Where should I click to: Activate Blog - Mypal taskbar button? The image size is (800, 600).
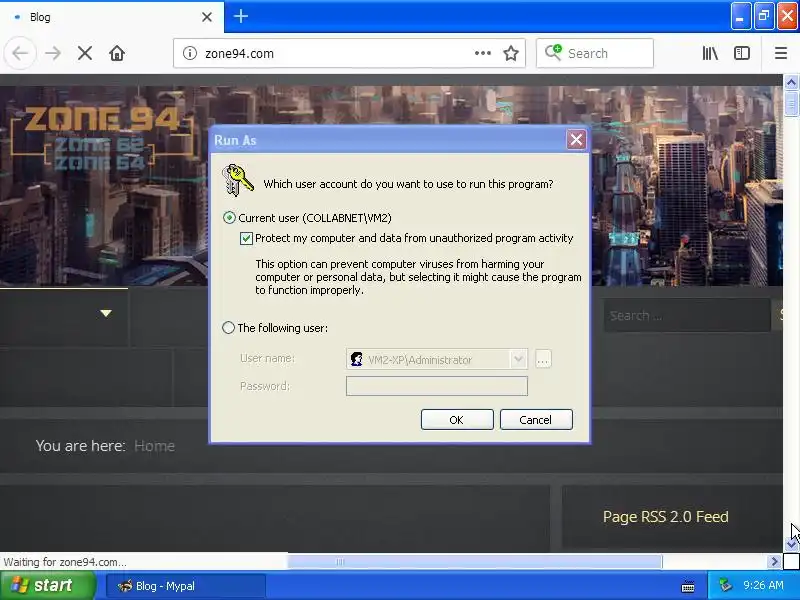pos(186,586)
